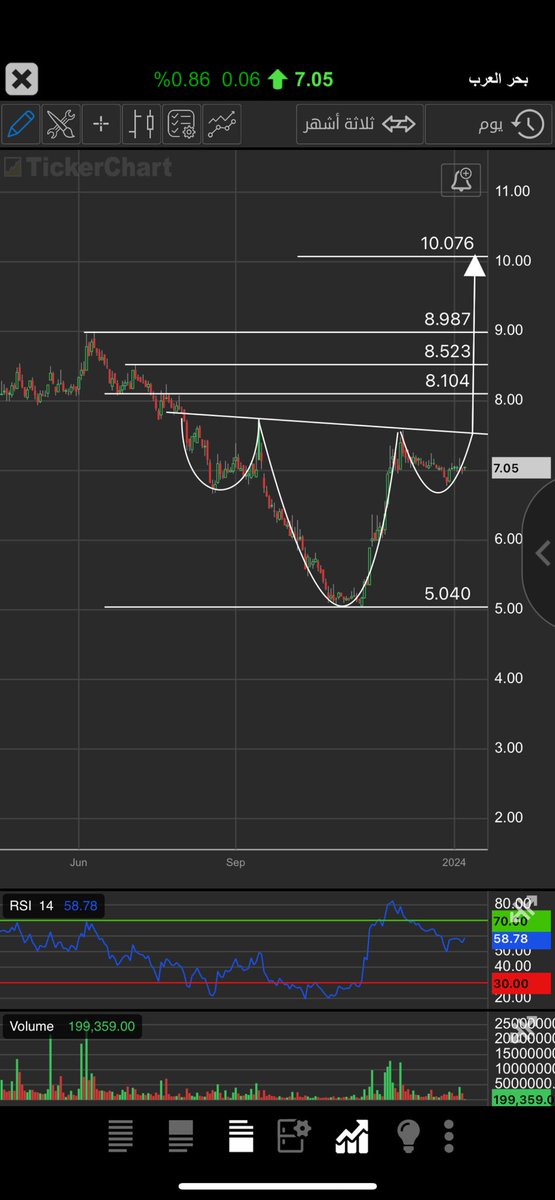Tap the current price tag 7.05 on axis
The width and height of the screenshot is (555, 1200).
click(x=520, y=468)
